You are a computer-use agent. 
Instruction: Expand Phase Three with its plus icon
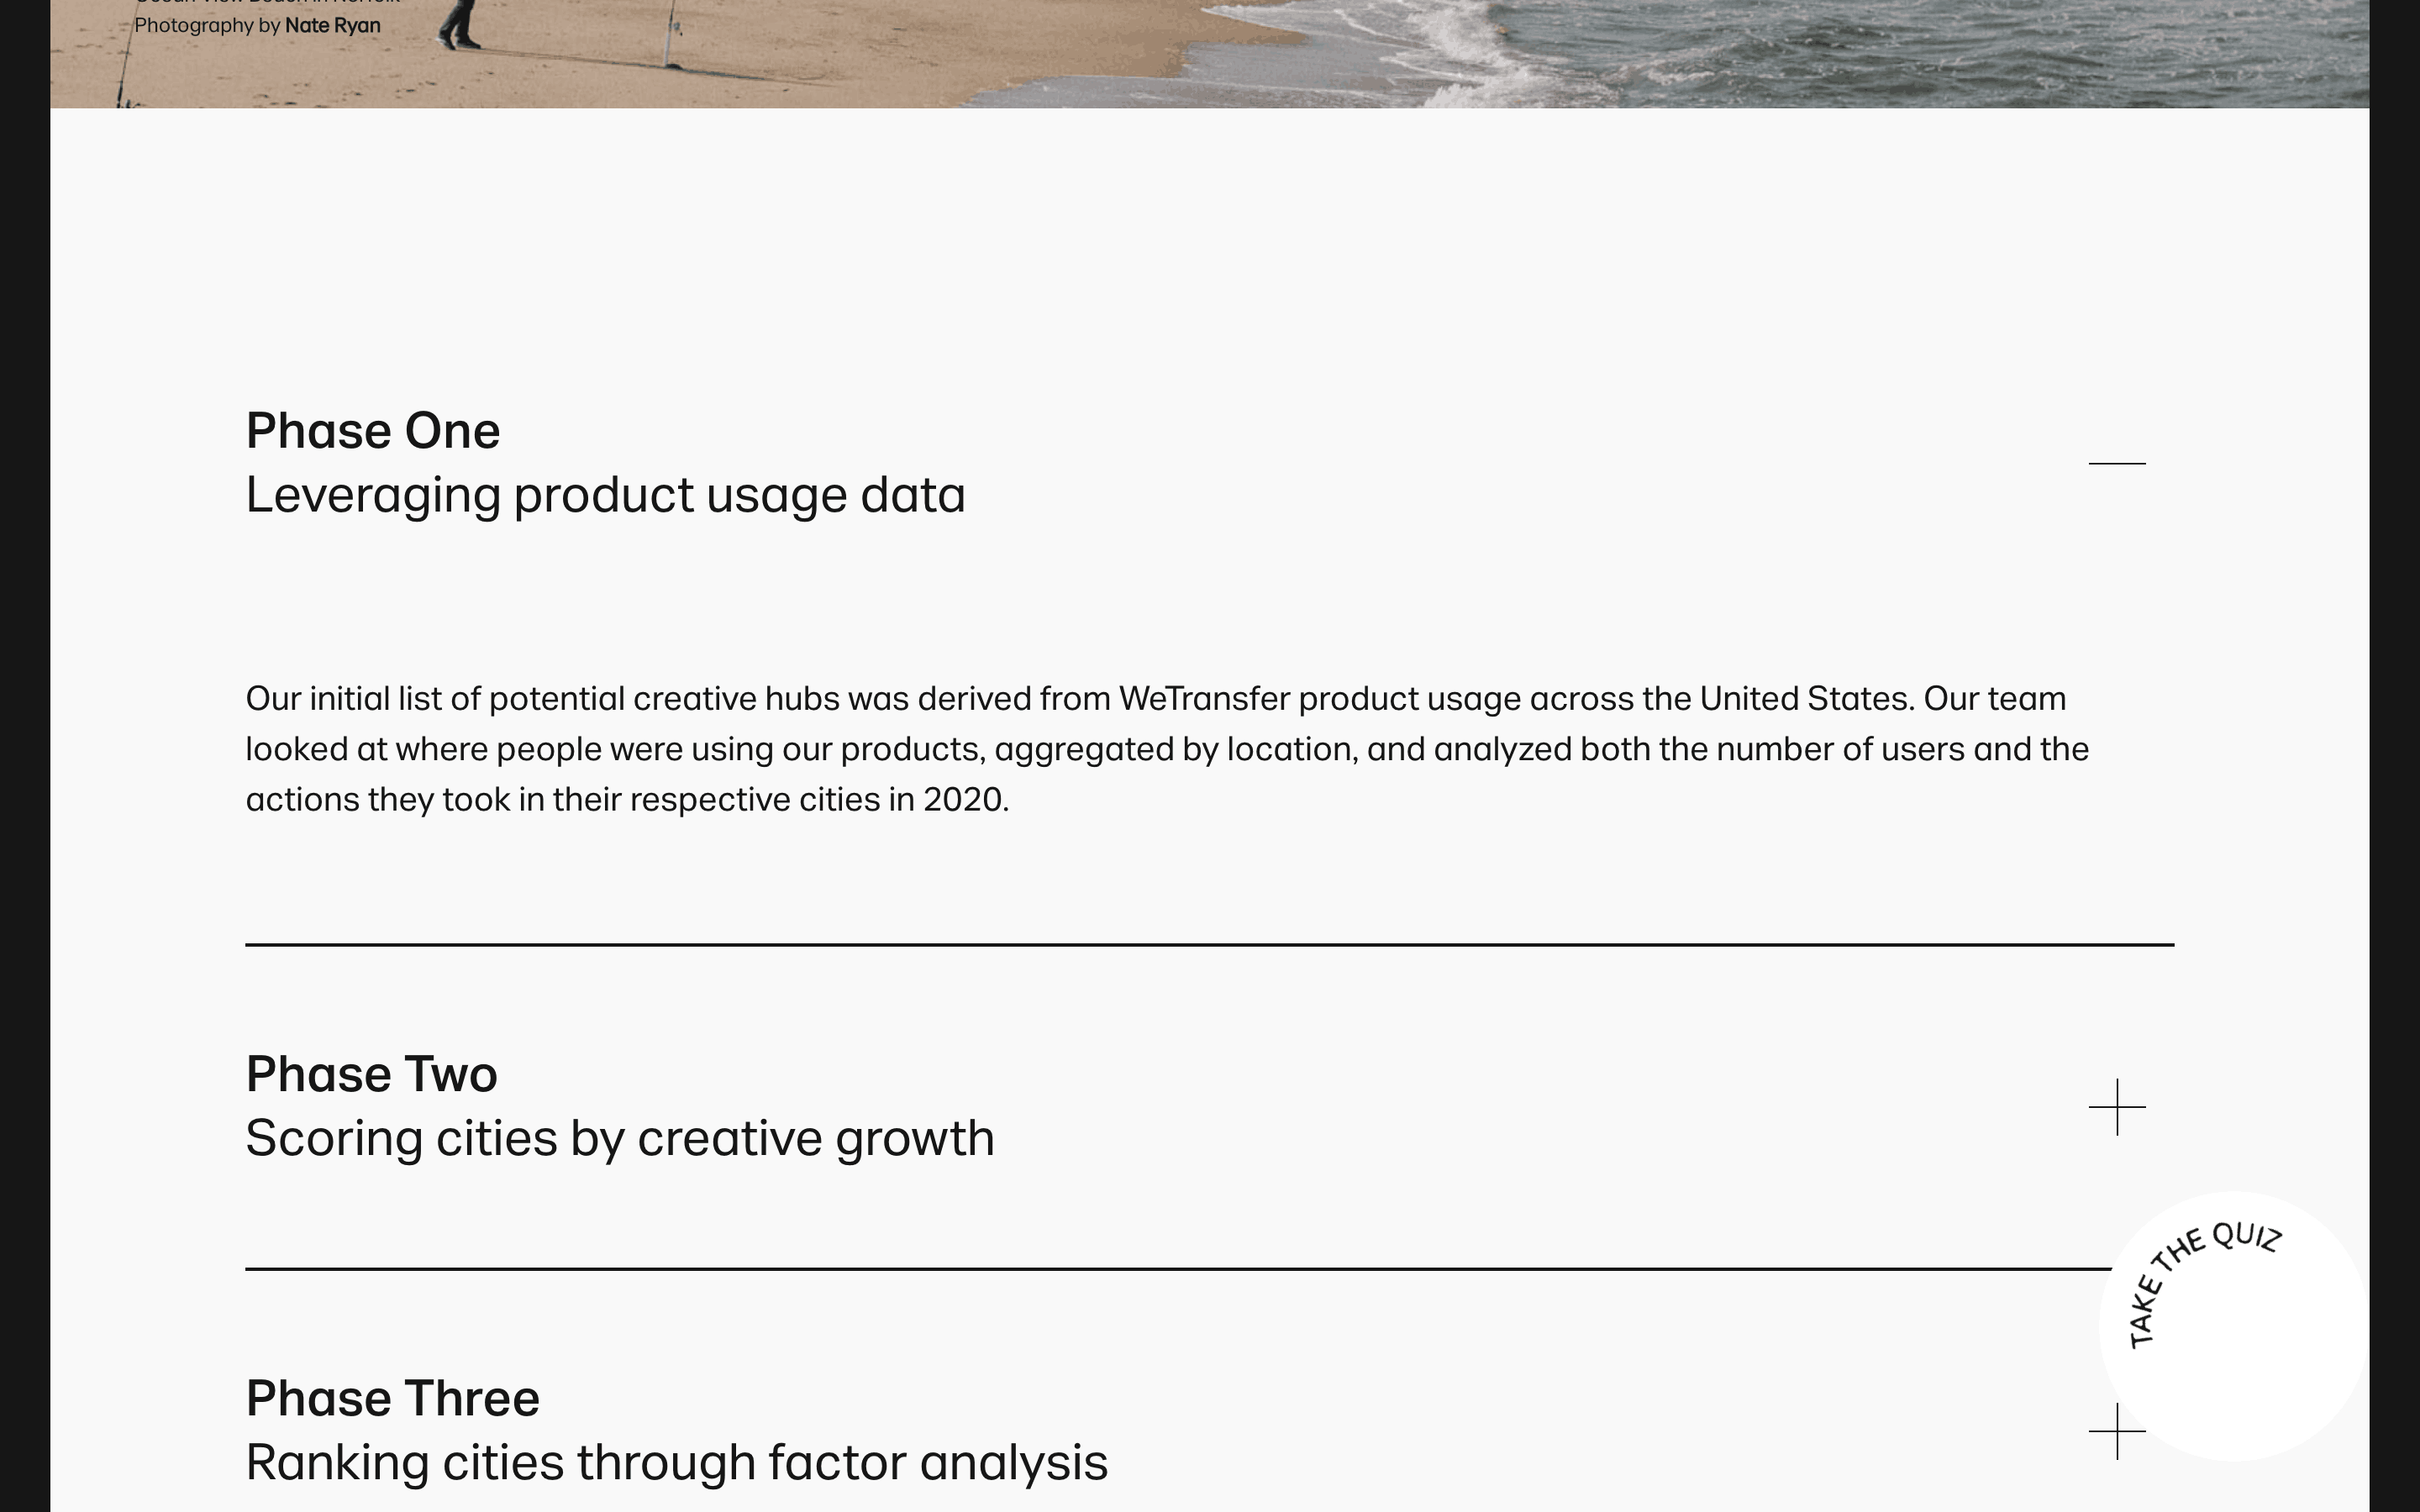point(2117,1431)
